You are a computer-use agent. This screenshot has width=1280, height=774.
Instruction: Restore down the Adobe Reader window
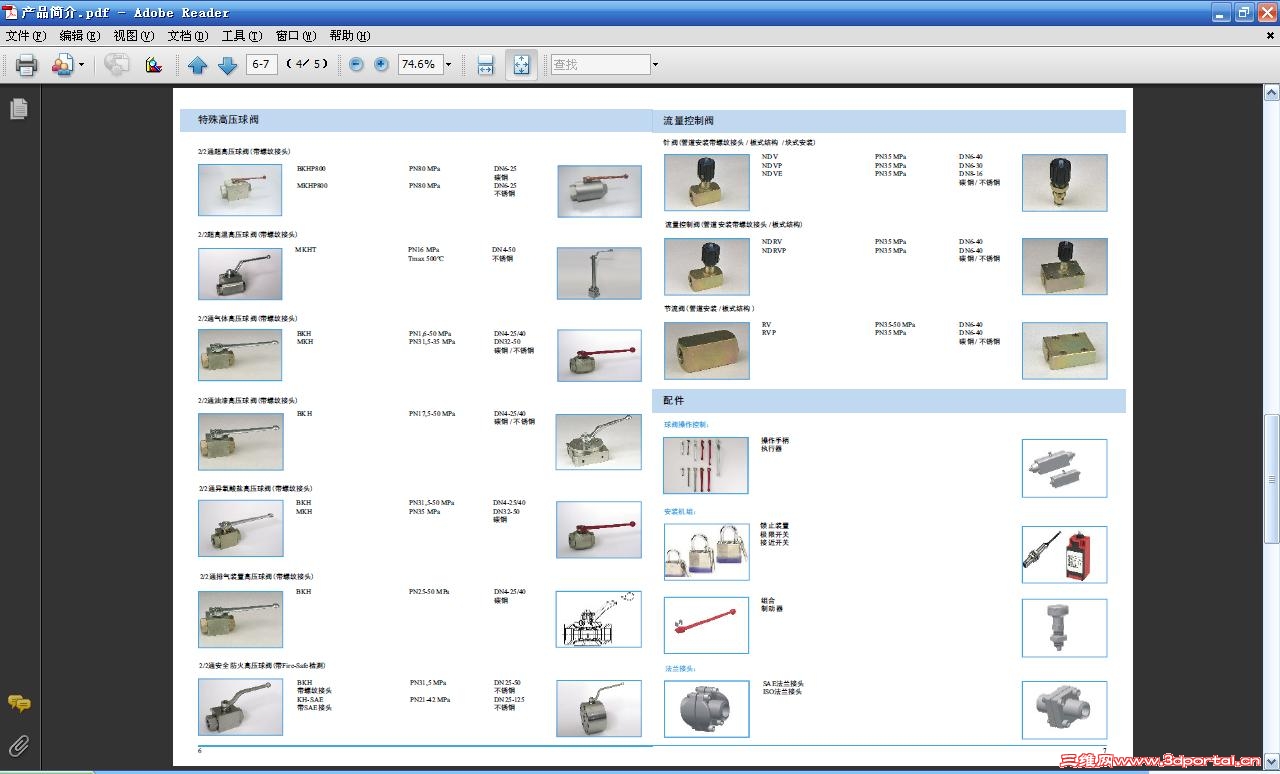[x=1244, y=12]
